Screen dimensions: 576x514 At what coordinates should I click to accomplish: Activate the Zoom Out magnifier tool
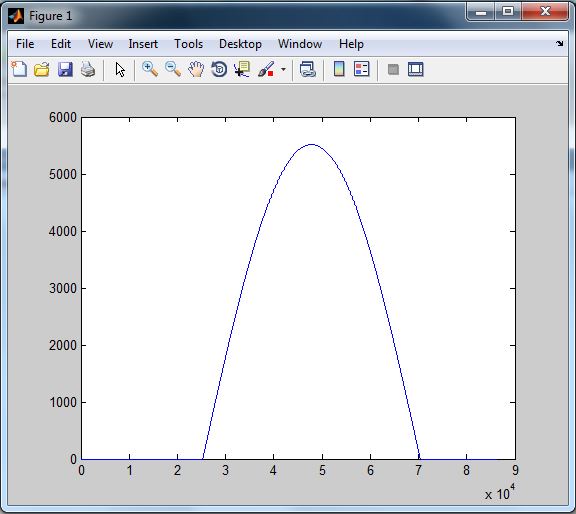pos(173,69)
